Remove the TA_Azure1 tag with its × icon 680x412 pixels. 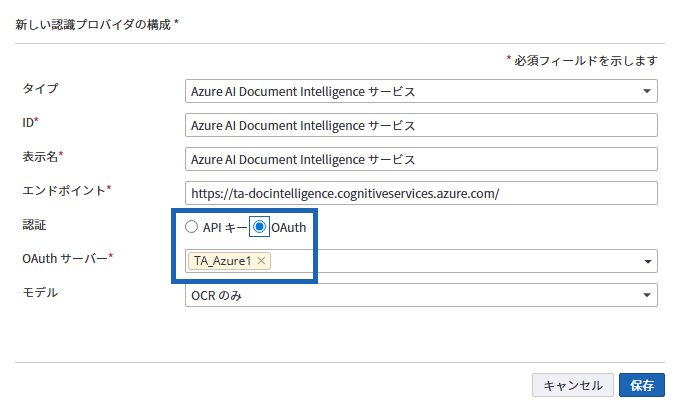(x=261, y=261)
